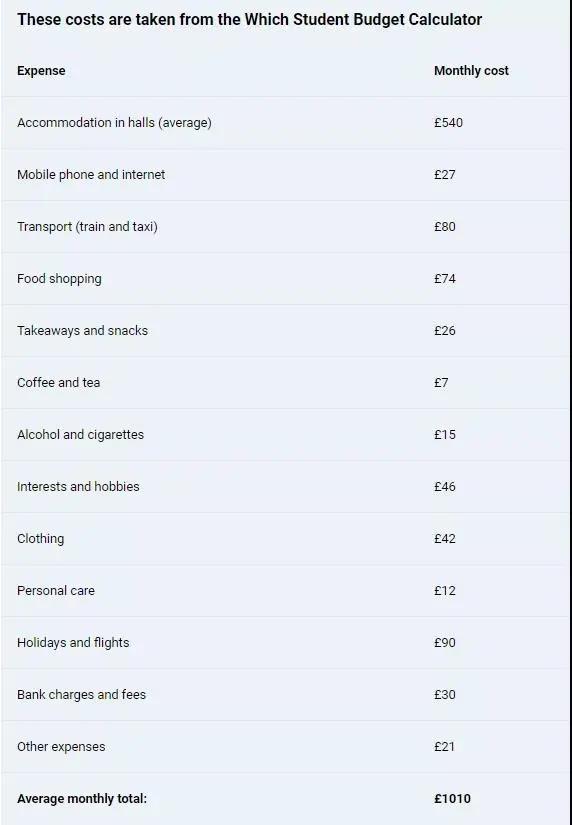Click the Personal care label
This screenshot has height=825, width=572.
pyautogui.click(x=56, y=590)
